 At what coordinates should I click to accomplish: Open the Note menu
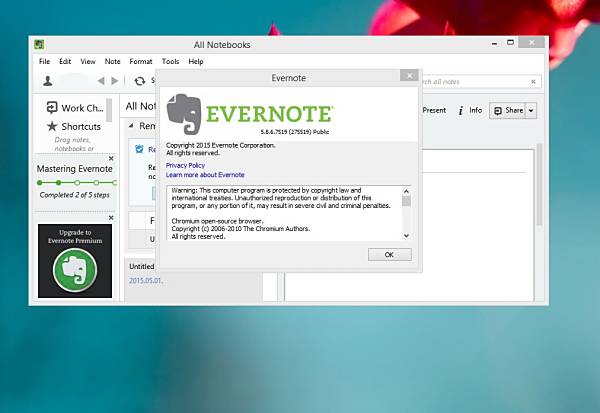point(112,61)
